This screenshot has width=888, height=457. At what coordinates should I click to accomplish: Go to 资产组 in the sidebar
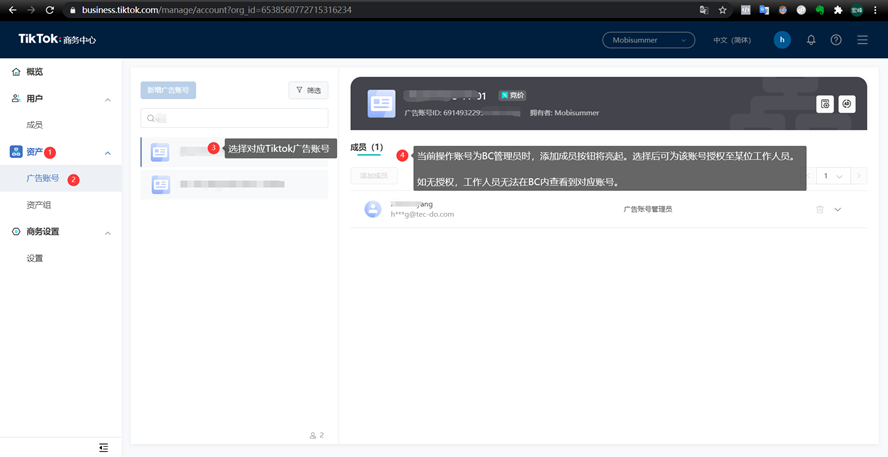[38, 205]
